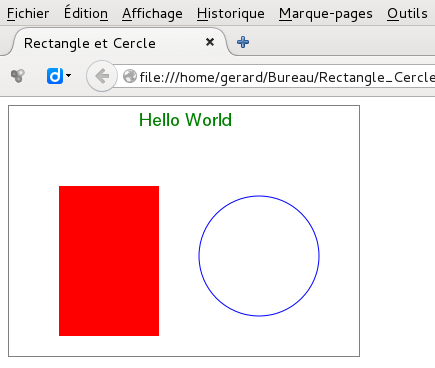This screenshot has height=368, width=435.
Task: Close the Rectangle et Cercle tab
Action: click(x=210, y=42)
